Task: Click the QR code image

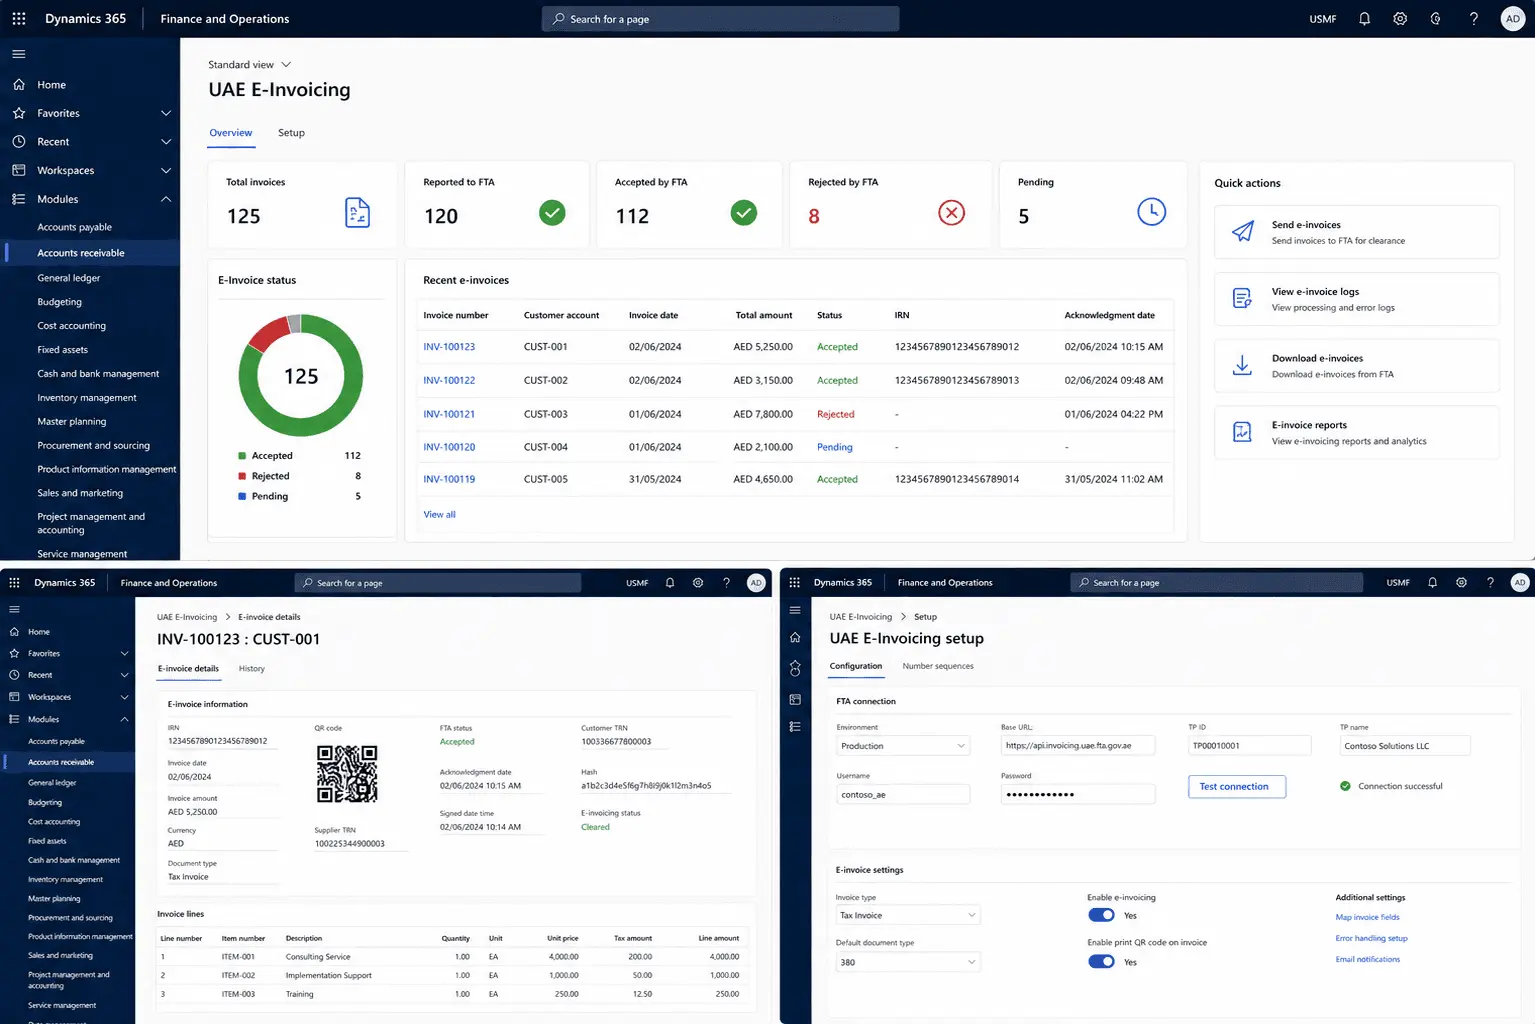Action: [347, 774]
